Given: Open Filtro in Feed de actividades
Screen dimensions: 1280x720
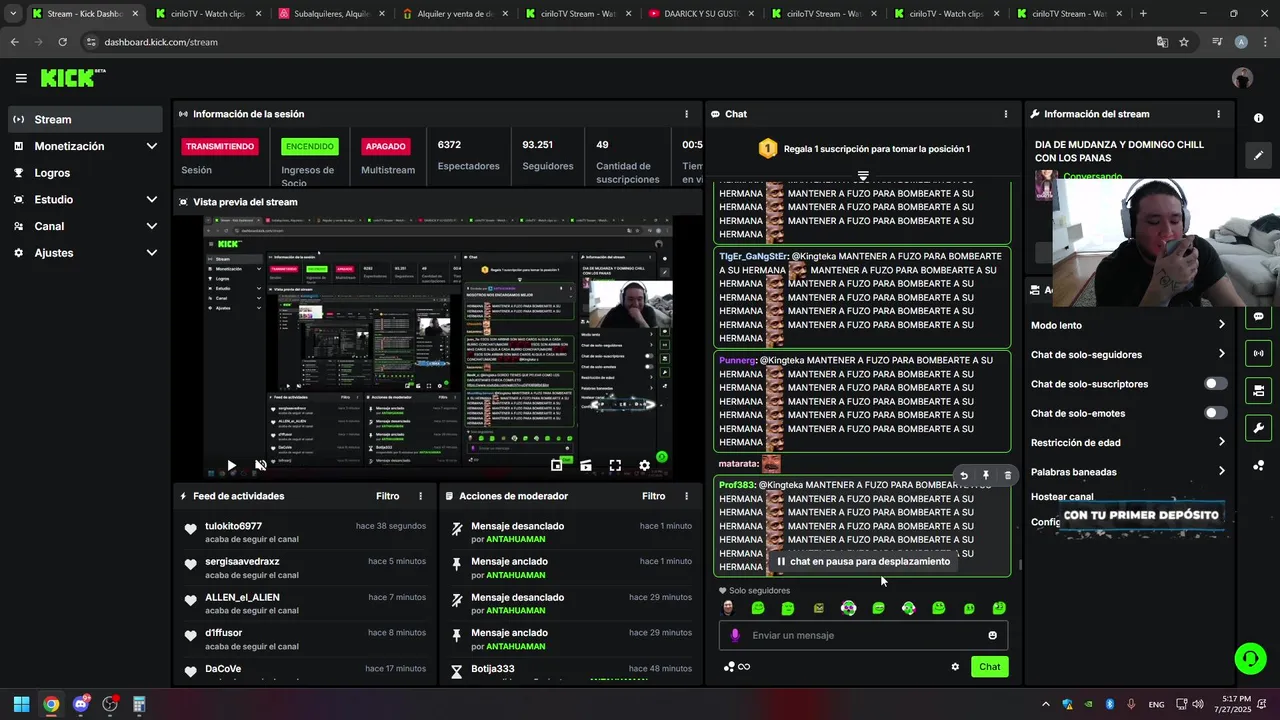Looking at the screenshot, I should click(387, 496).
